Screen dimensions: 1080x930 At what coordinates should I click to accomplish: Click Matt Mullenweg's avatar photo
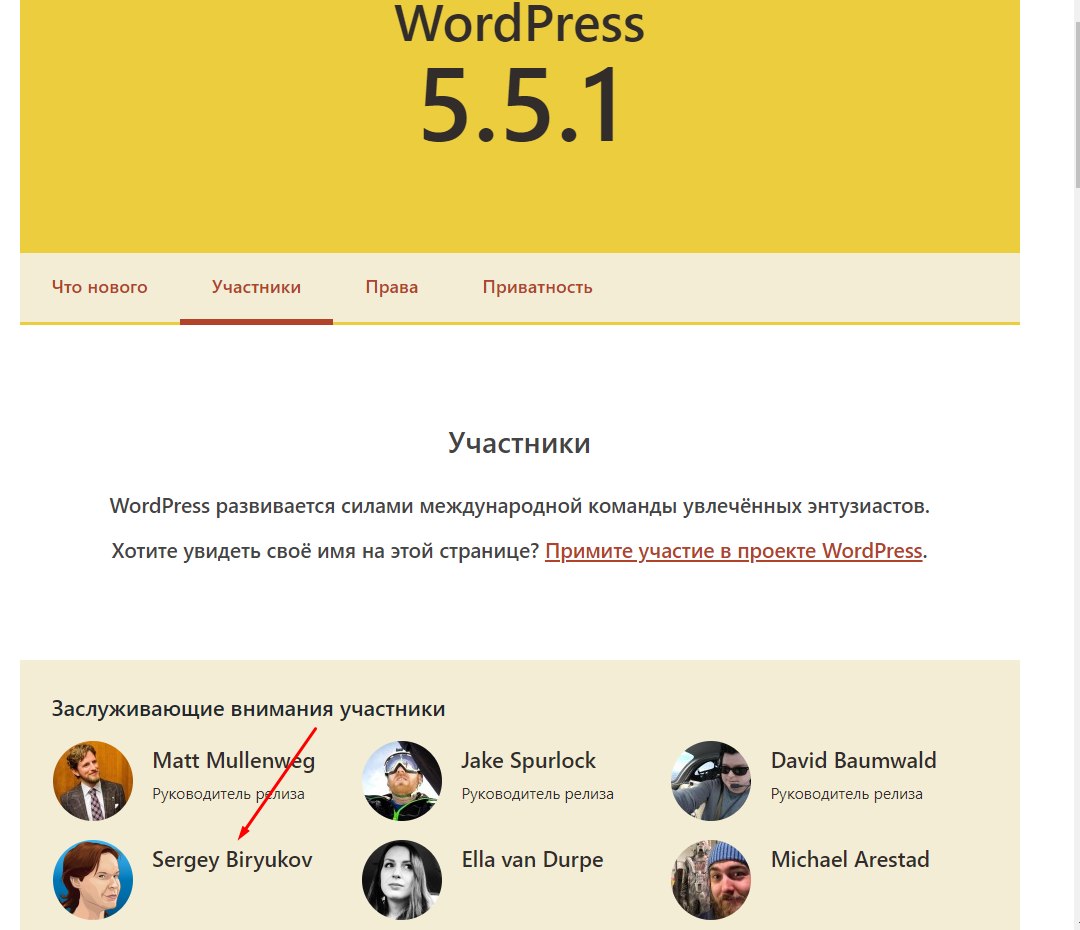click(x=93, y=781)
